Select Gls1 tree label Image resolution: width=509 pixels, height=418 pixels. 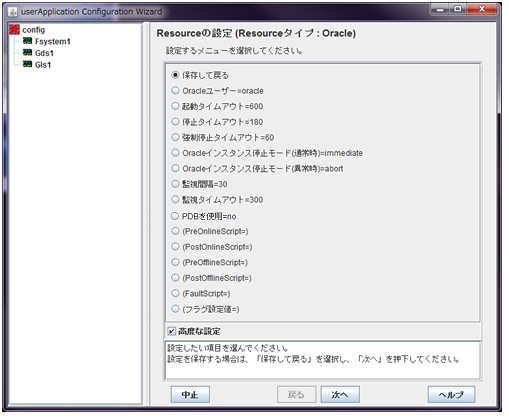point(43,65)
